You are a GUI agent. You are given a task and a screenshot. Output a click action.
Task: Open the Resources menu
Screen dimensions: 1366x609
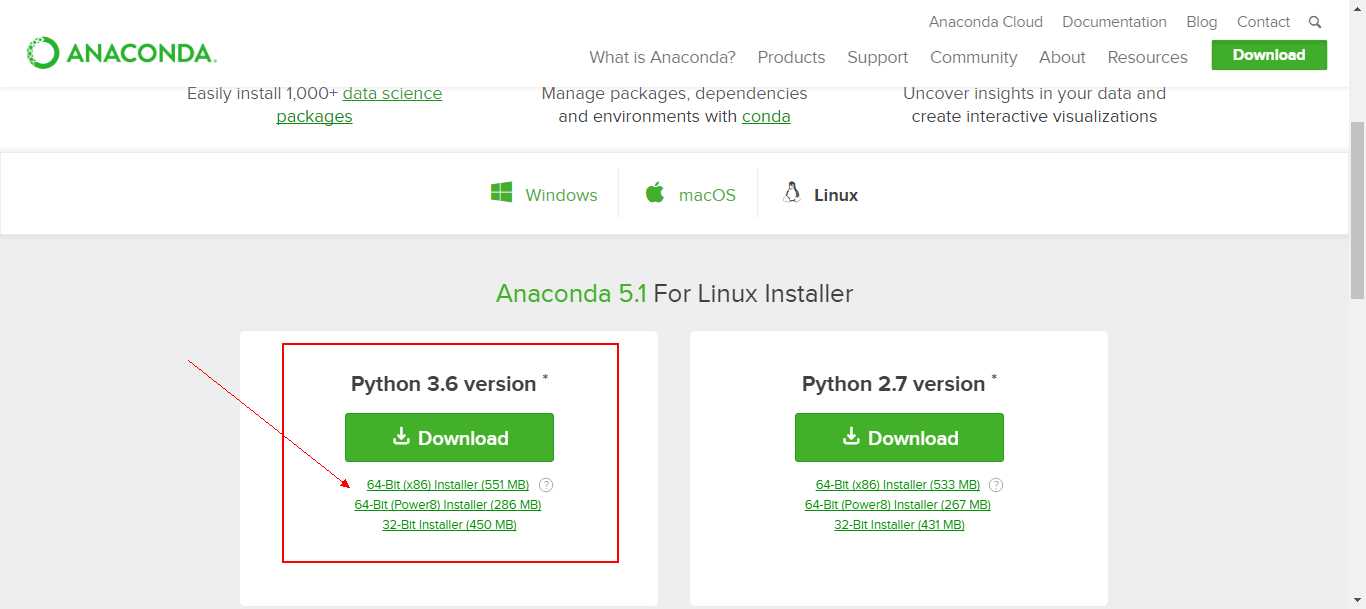(x=1147, y=57)
